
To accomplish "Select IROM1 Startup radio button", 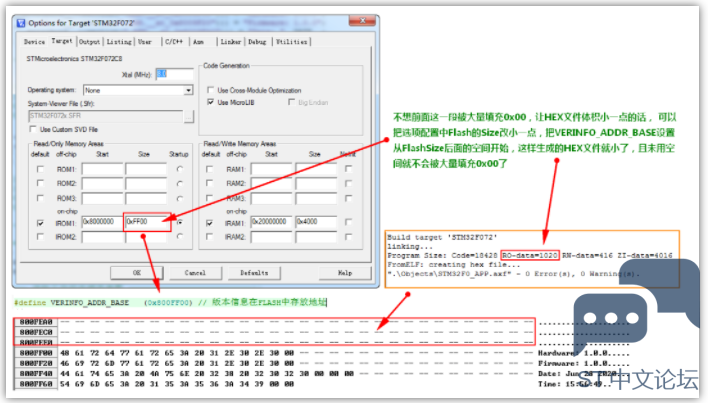I will coord(180,222).
